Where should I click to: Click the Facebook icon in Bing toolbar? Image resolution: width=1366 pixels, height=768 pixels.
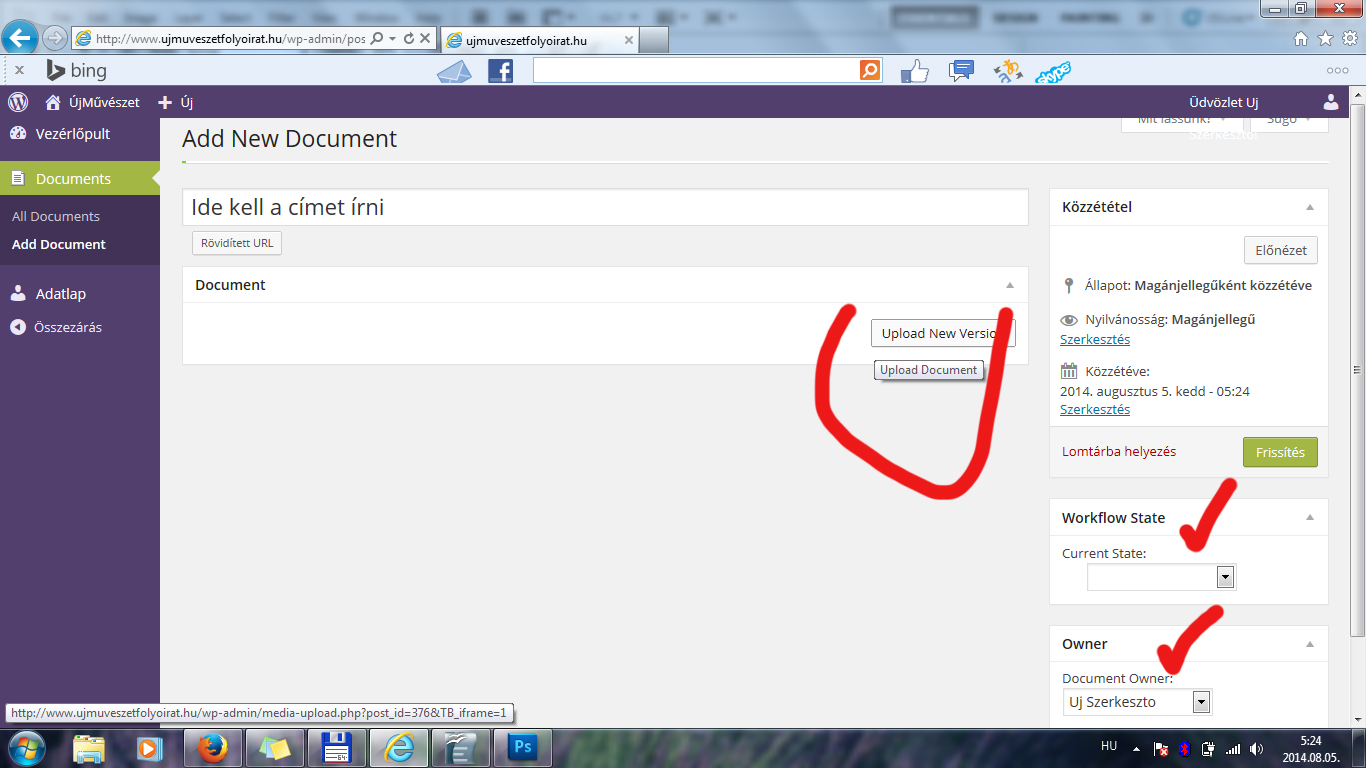click(x=500, y=71)
